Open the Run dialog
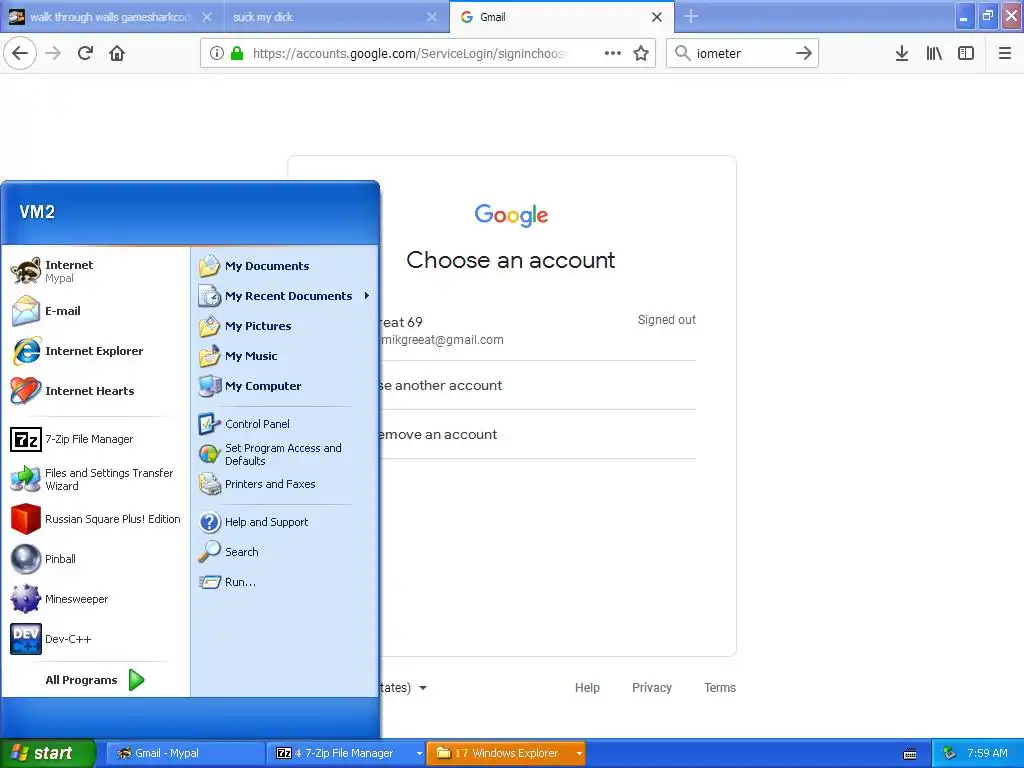 click(285, 582)
